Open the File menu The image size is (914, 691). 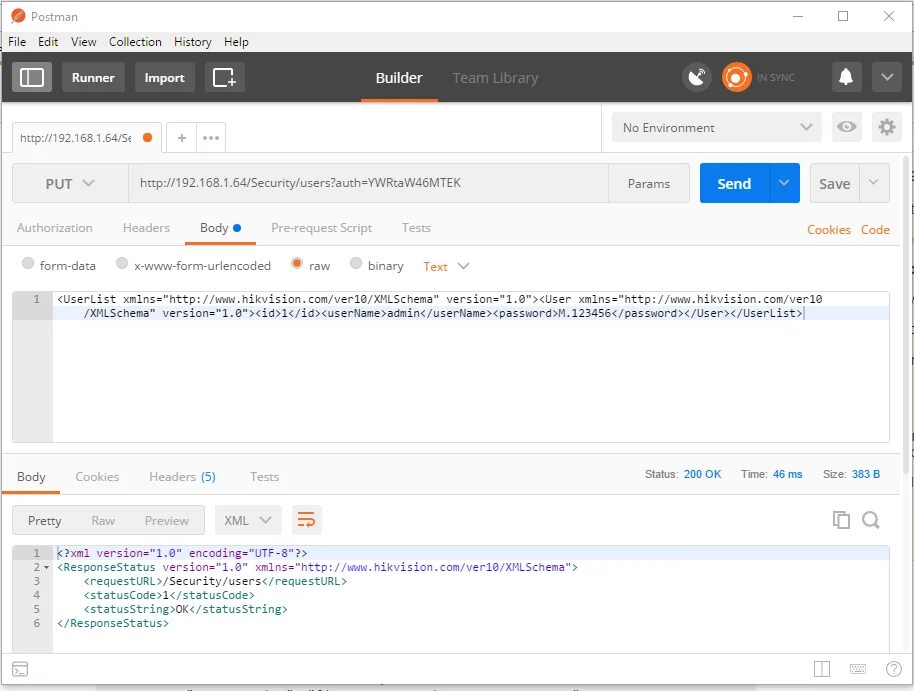[17, 42]
